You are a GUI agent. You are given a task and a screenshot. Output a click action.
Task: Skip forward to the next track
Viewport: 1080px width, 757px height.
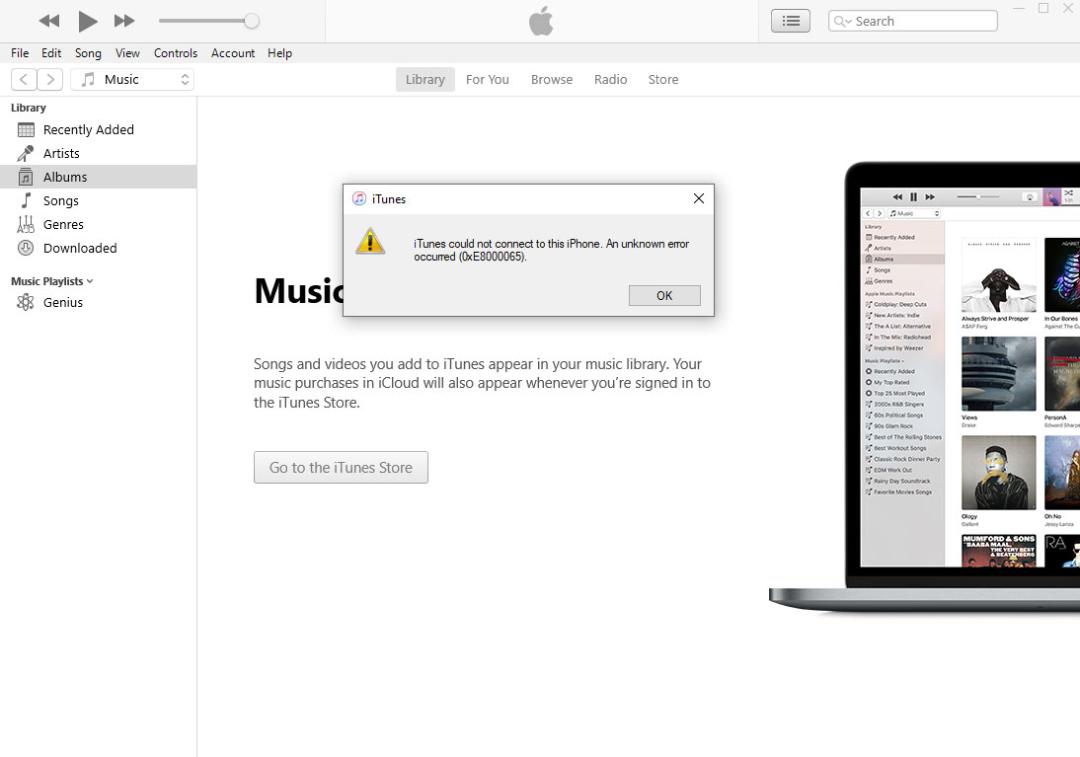tap(125, 21)
